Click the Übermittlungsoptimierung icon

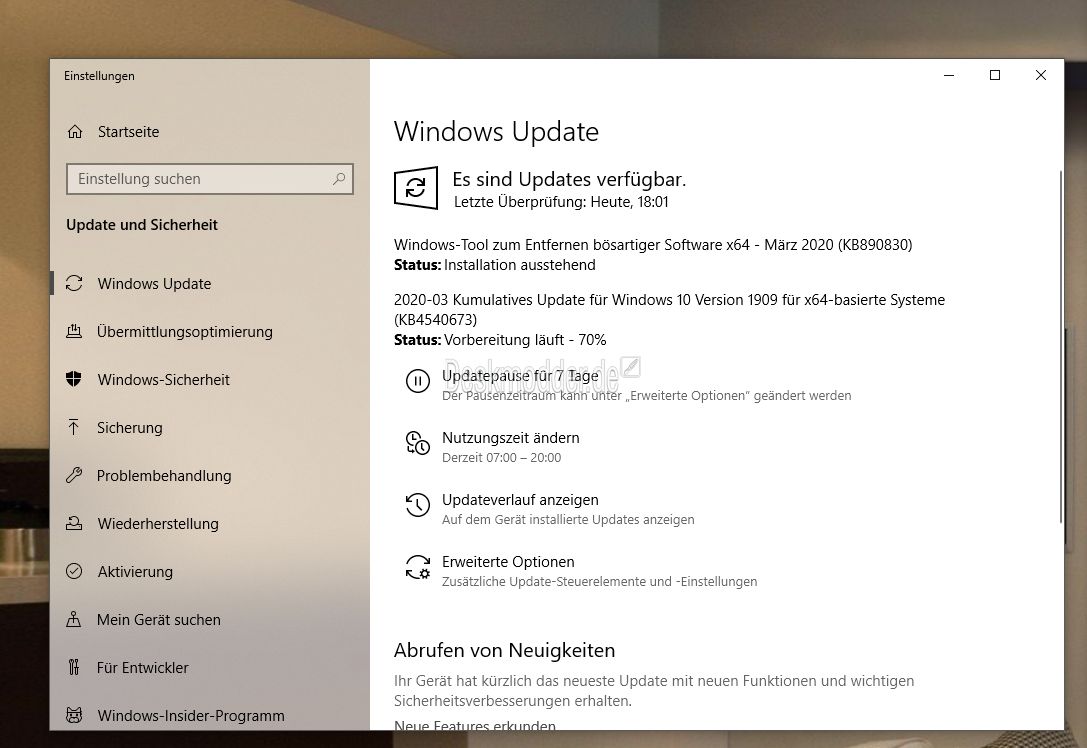coord(73,331)
